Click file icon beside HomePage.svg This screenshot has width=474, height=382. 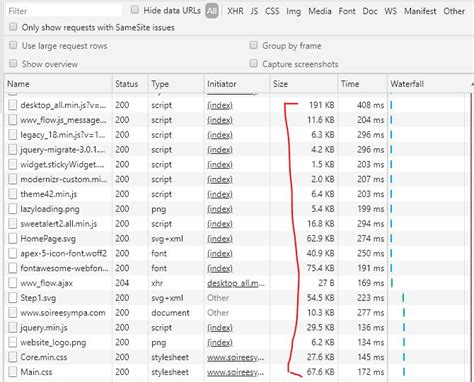pos(13,238)
